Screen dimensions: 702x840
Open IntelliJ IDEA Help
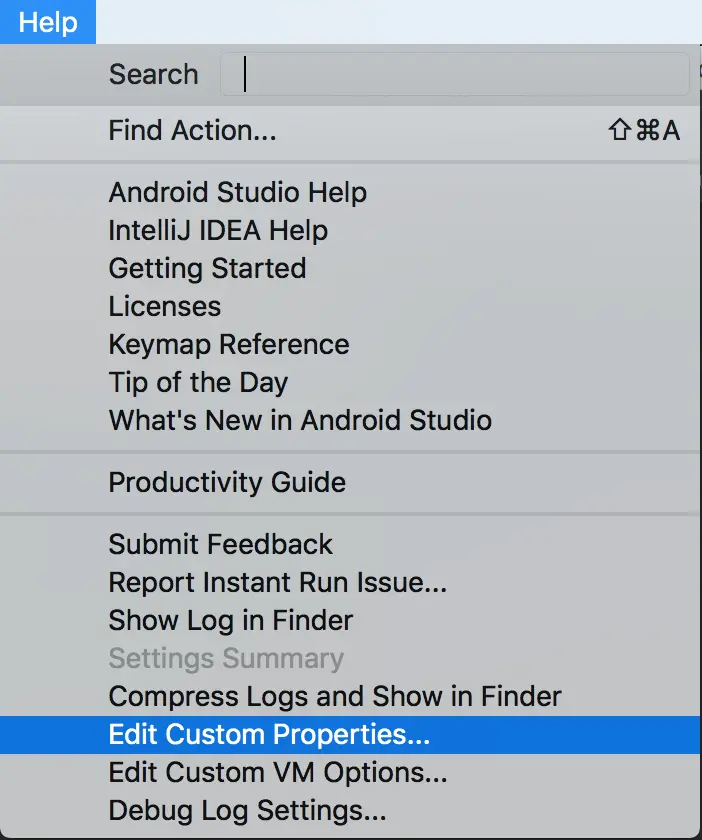click(x=218, y=230)
